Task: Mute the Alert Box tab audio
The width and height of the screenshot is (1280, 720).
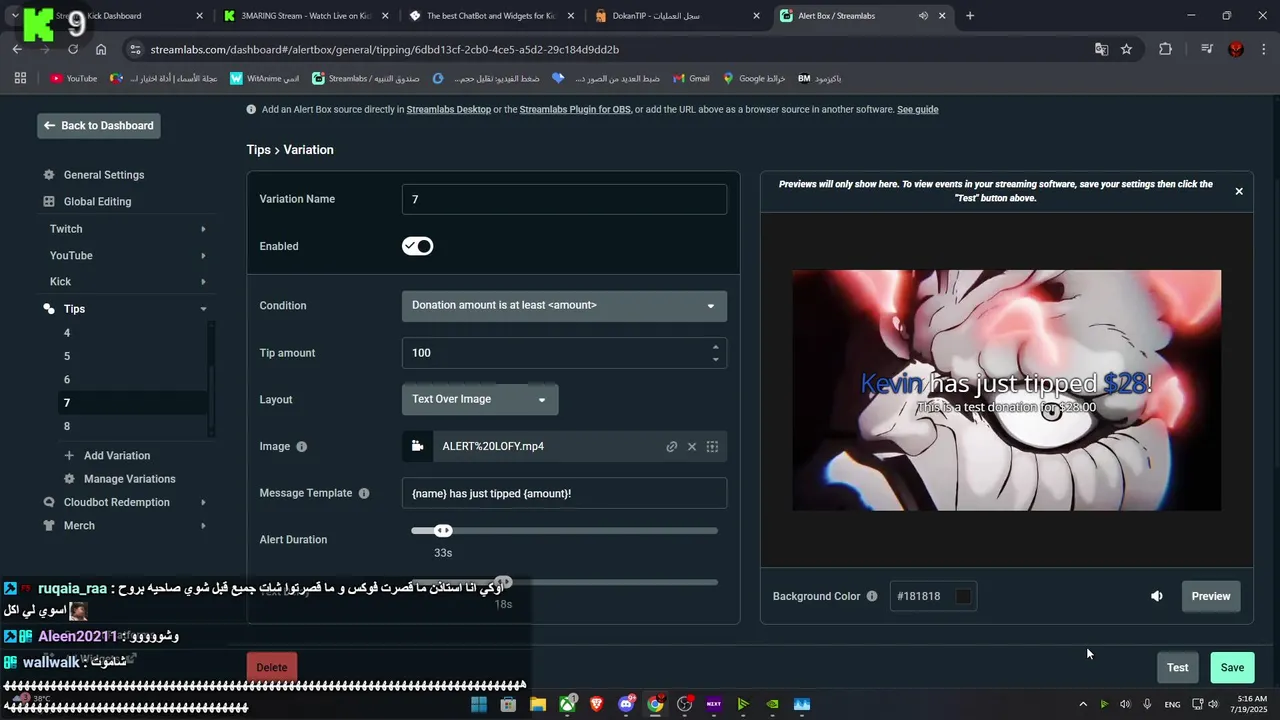Action: [x=923, y=16]
